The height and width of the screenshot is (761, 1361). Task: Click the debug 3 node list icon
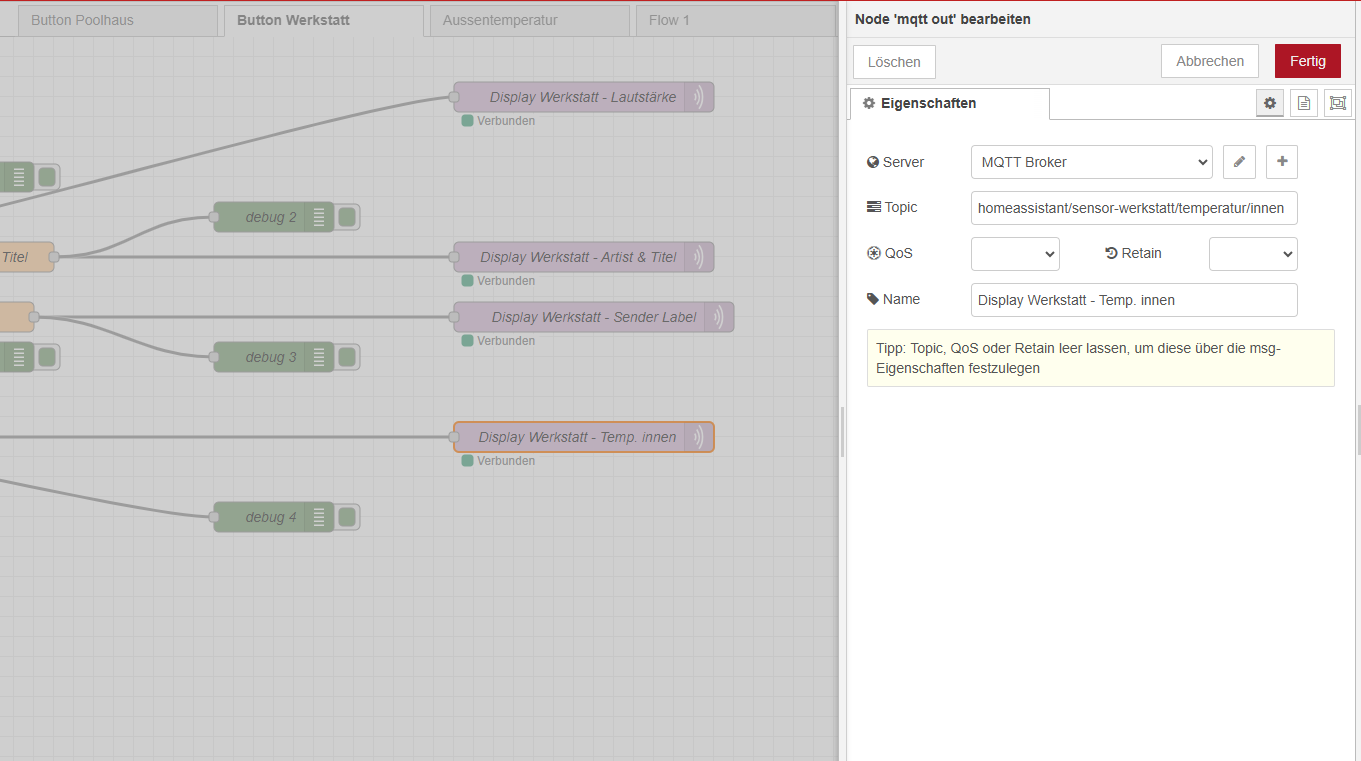(x=319, y=357)
